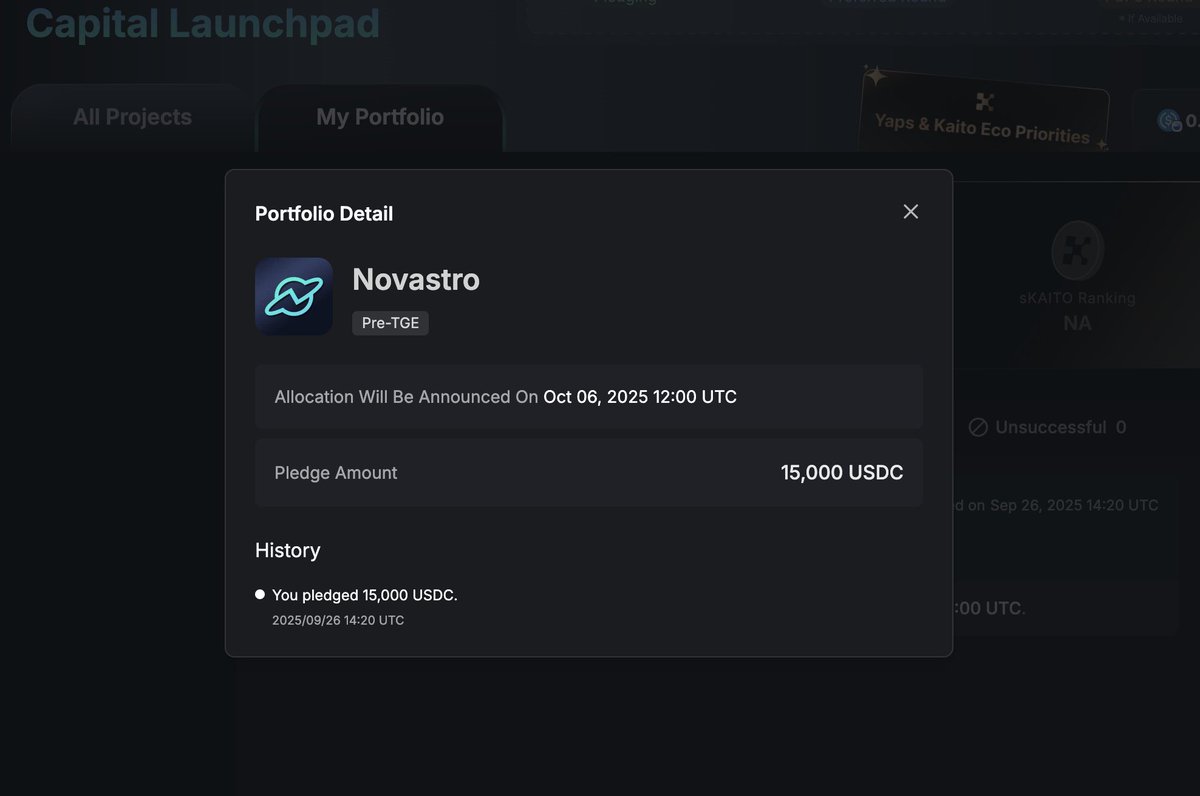
Task: Switch to the All Projects tab
Action: [x=132, y=117]
